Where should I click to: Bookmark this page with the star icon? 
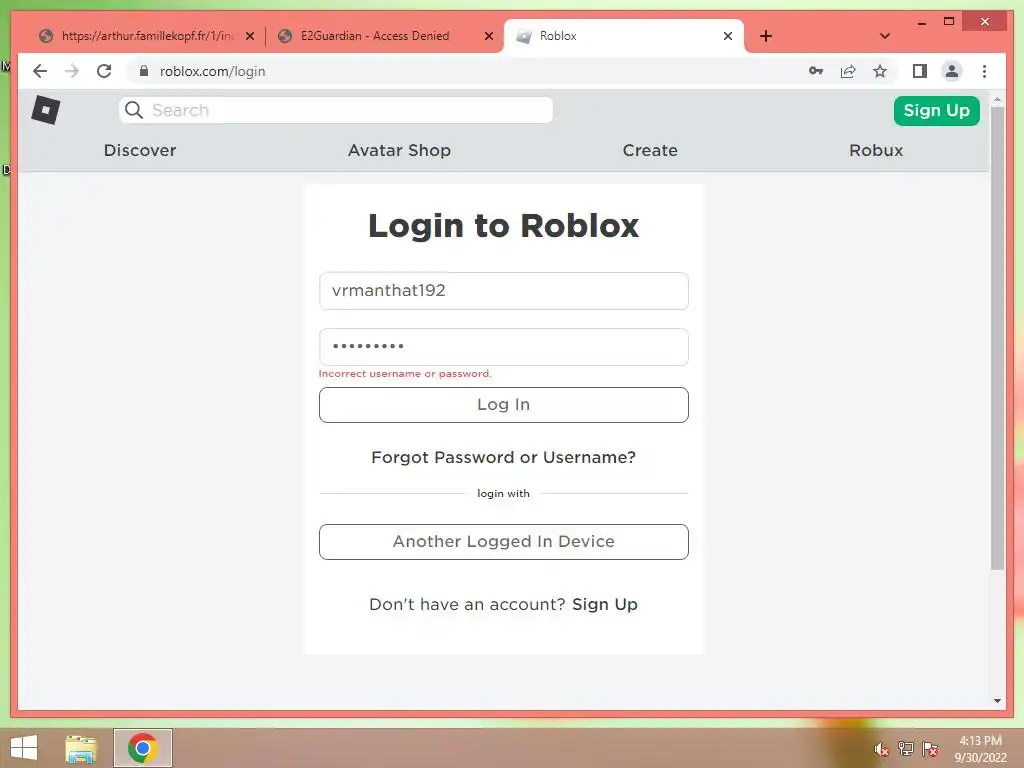coord(880,71)
